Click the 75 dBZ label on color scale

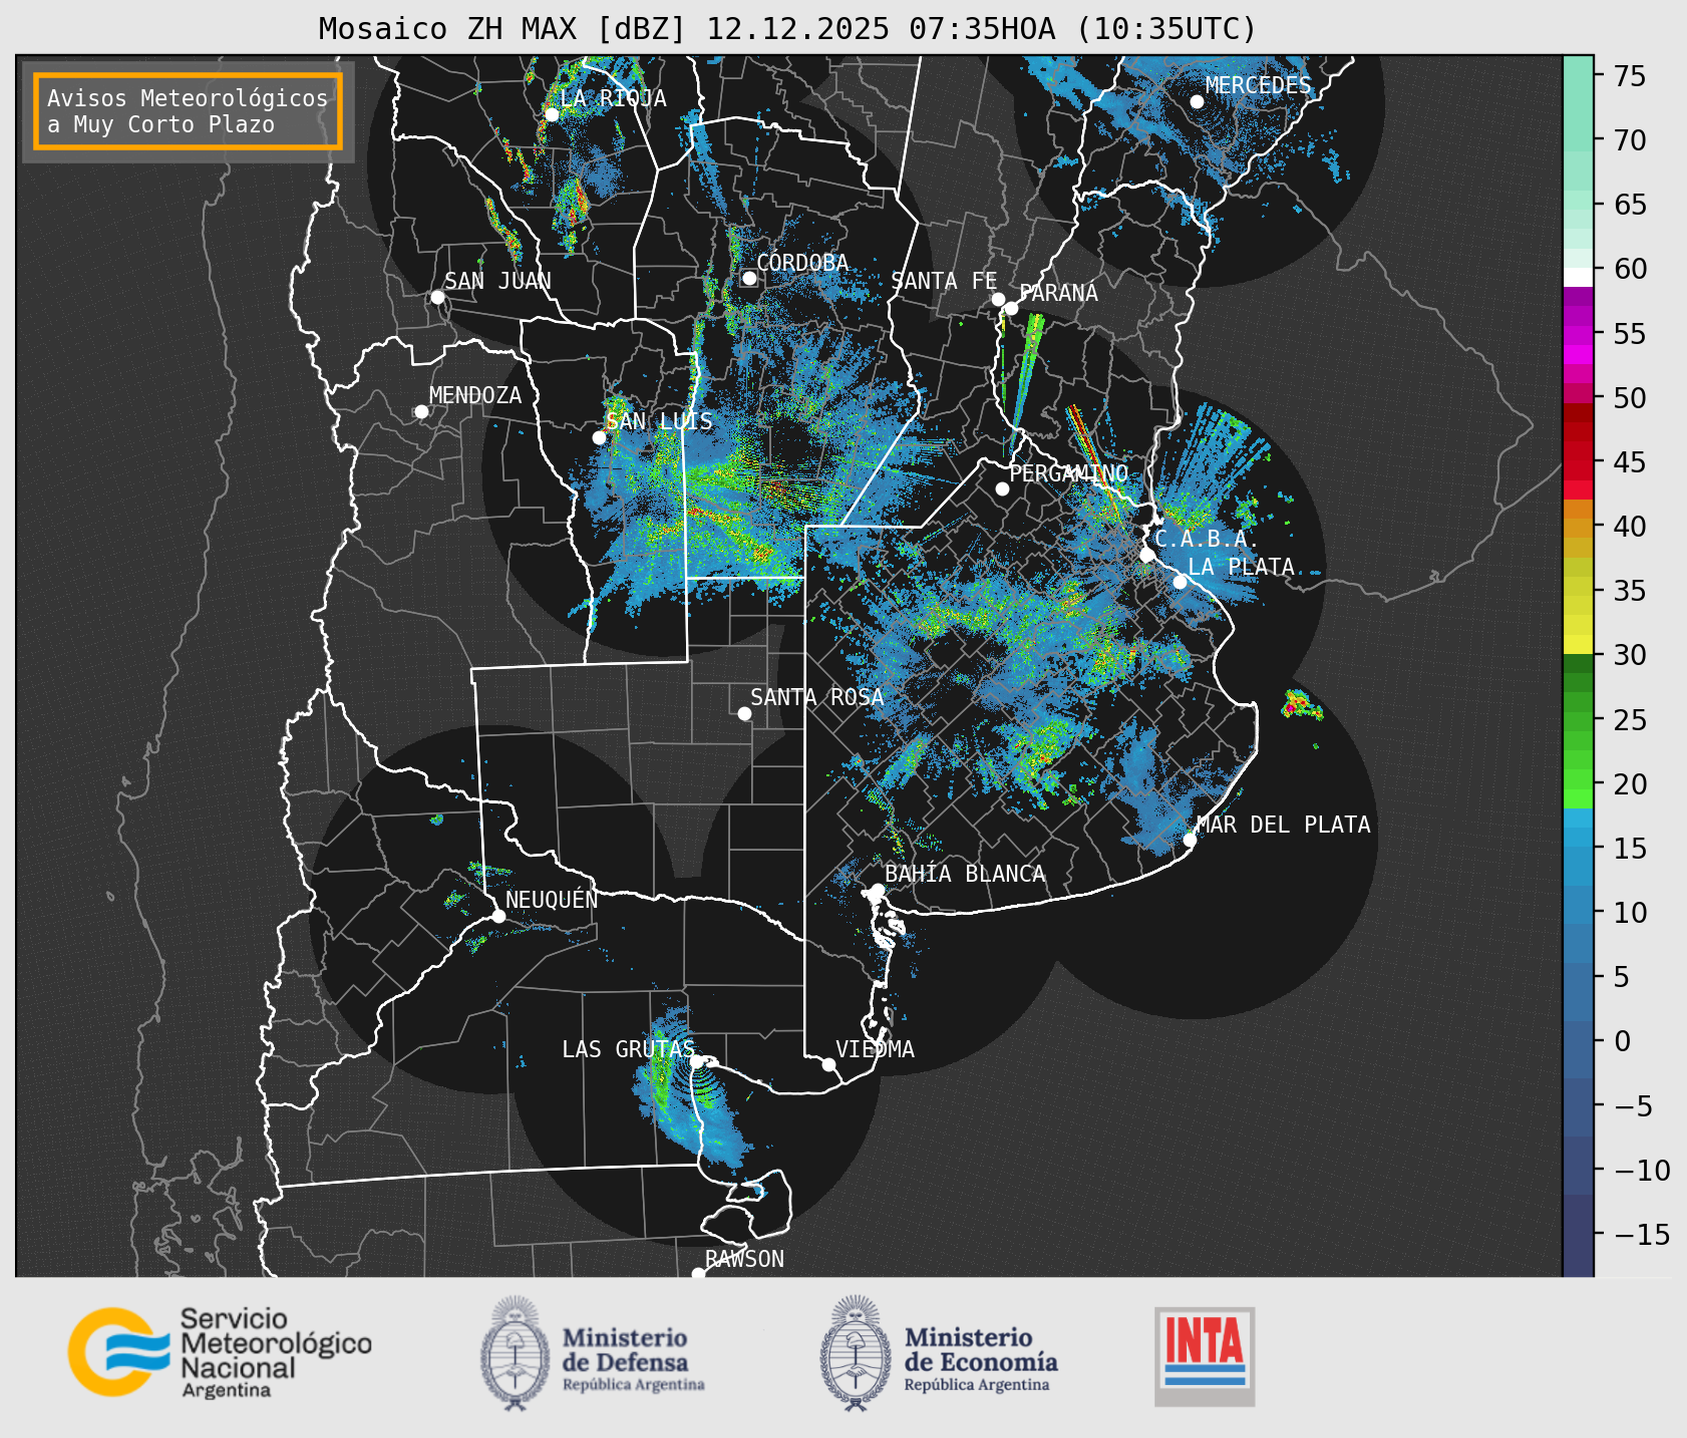[1629, 76]
